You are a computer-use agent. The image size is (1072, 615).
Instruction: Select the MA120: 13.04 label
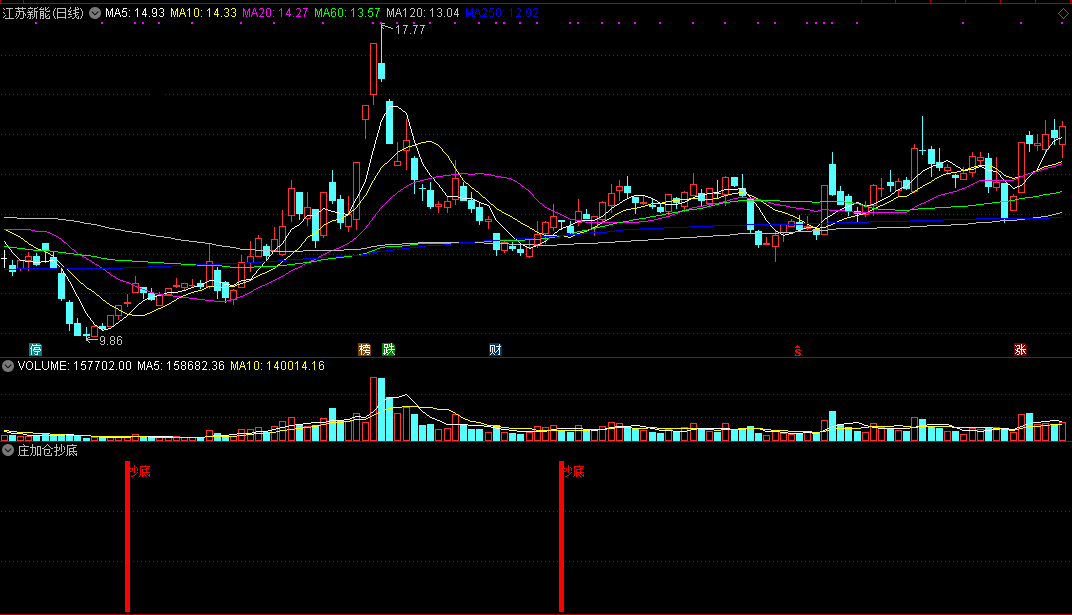click(423, 13)
